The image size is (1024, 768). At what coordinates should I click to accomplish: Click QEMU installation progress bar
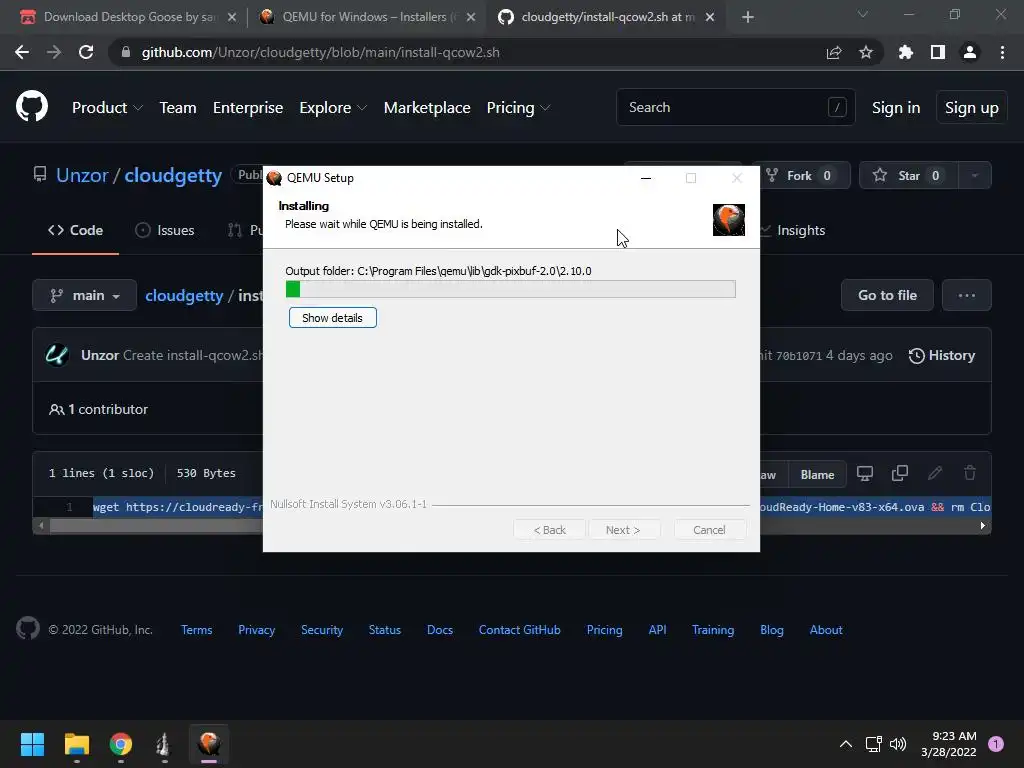(x=511, y=289)
